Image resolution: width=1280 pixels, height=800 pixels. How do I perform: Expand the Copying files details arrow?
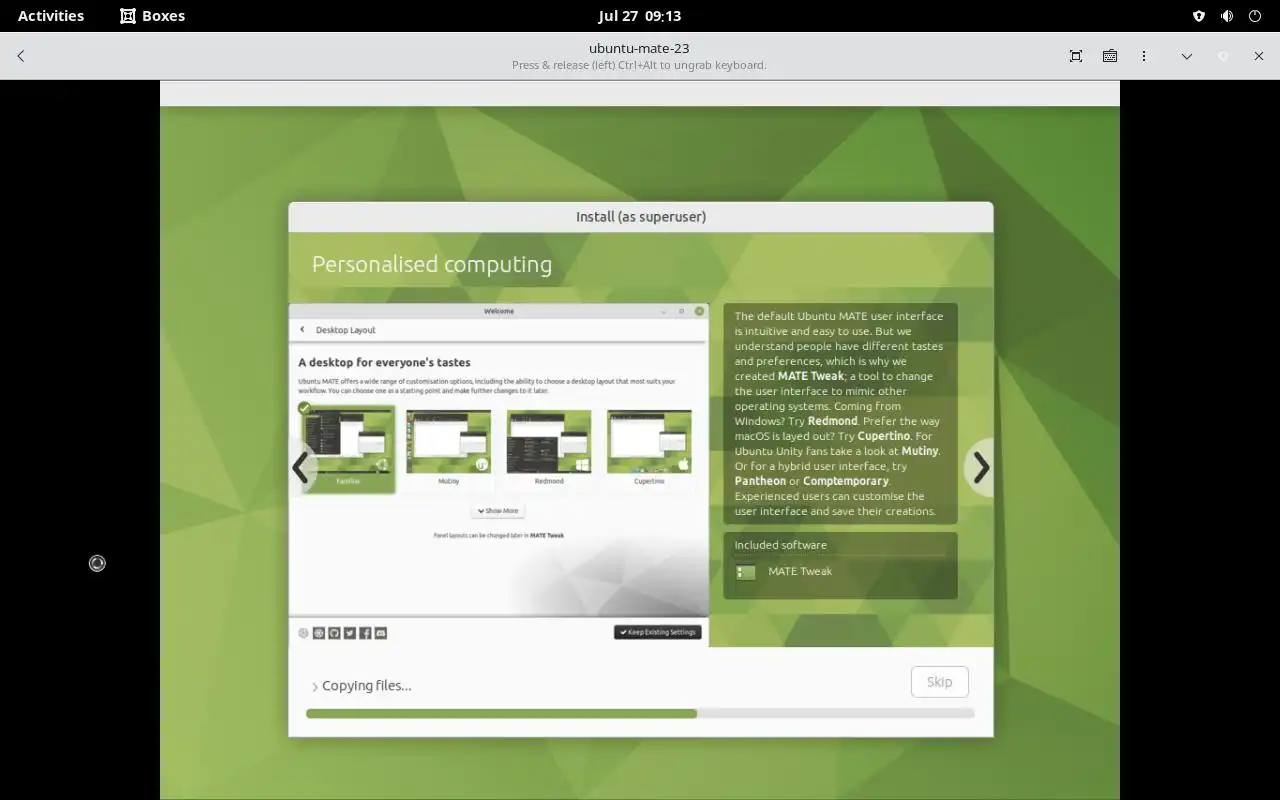[x=315, y=687]
